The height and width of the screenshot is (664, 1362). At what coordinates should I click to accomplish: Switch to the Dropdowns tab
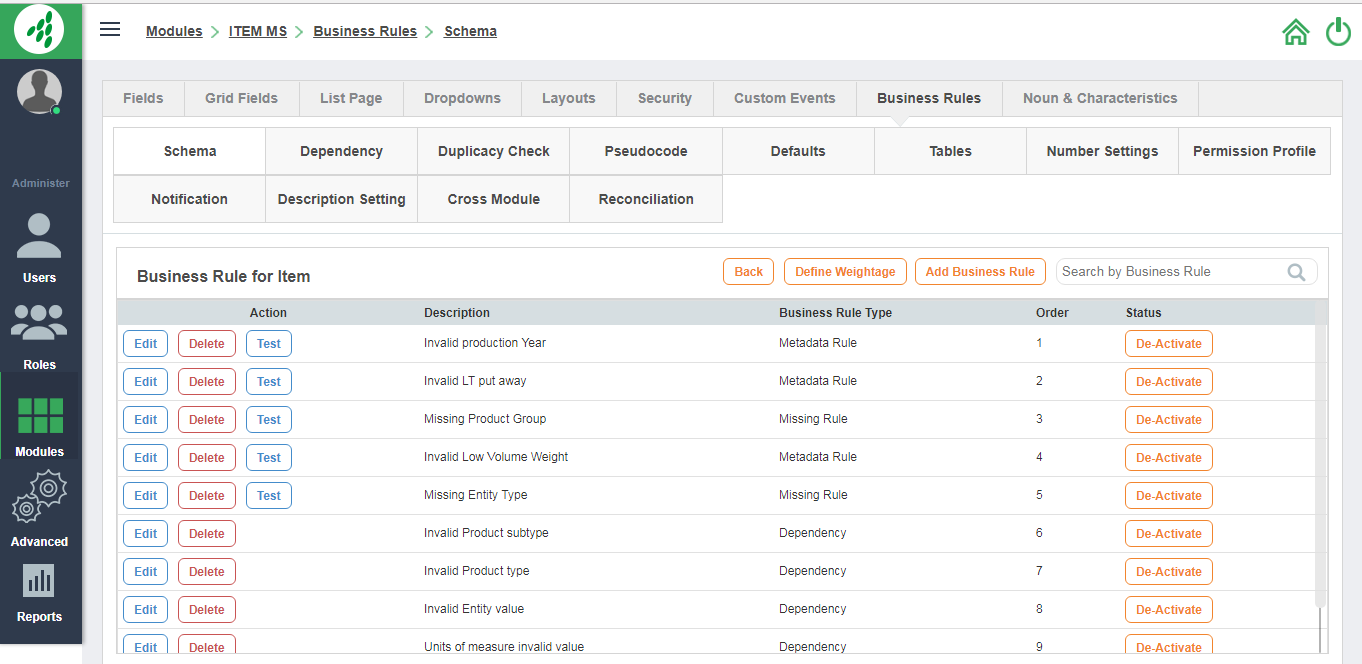pyautogui.click(x=462, y=98)
